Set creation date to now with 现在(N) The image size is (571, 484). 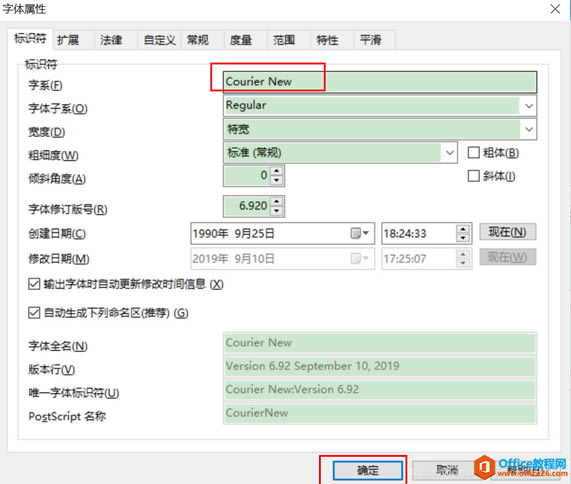pyautogui.click(x=507, y=232)
